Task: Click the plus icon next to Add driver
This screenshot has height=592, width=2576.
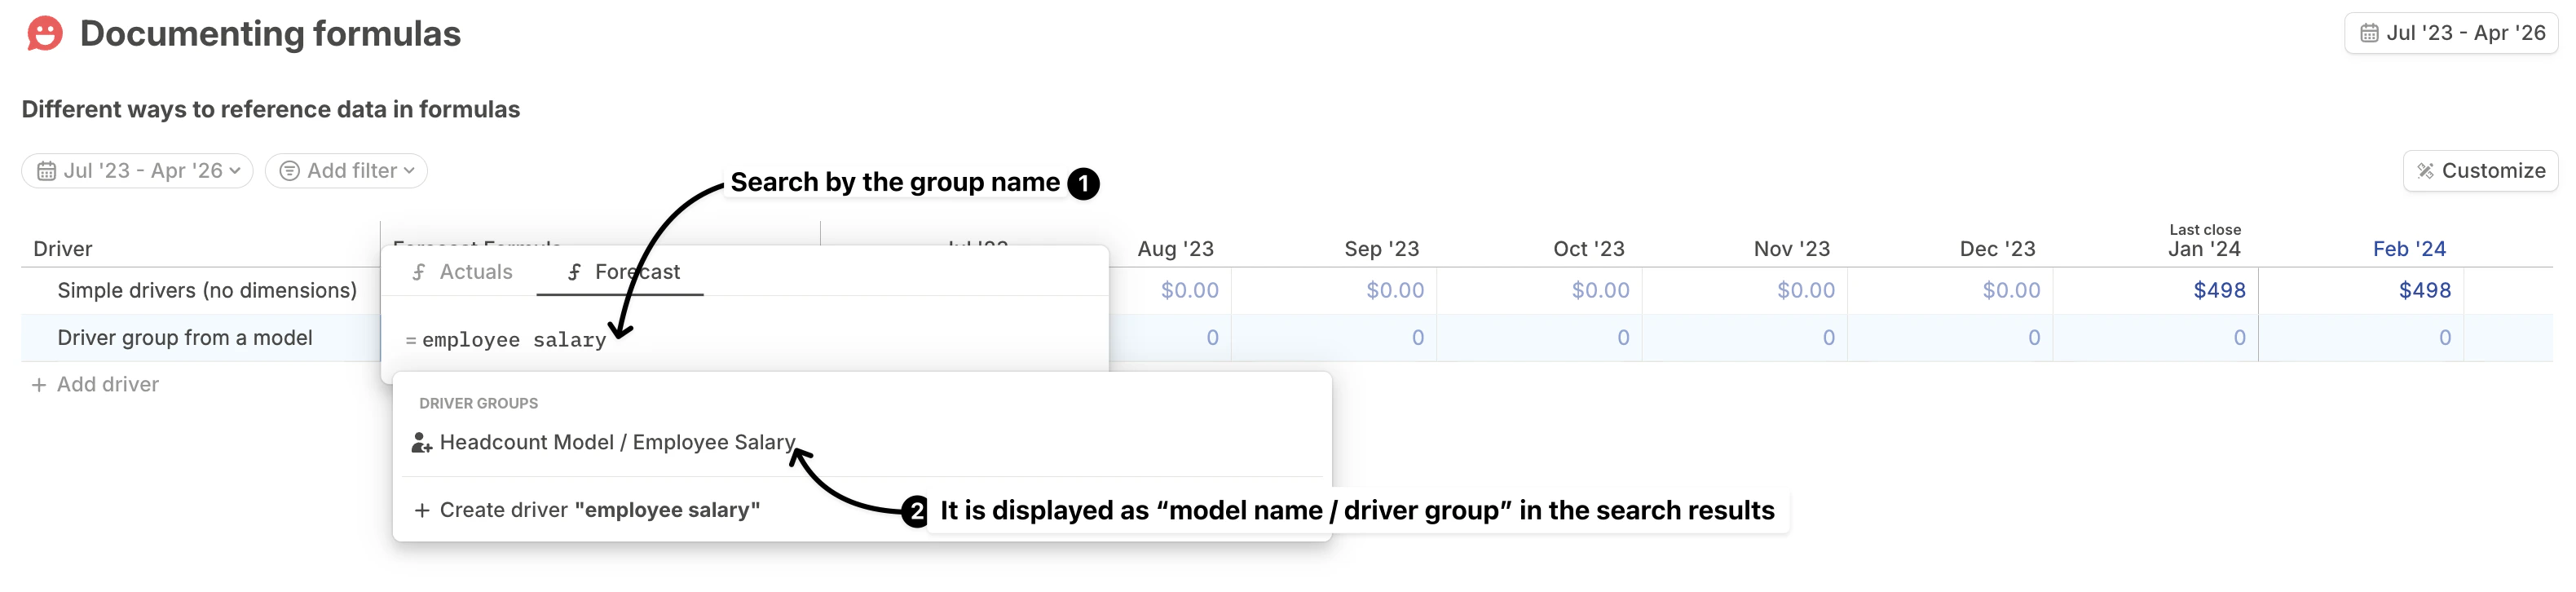Action: (x=39, y=384)
